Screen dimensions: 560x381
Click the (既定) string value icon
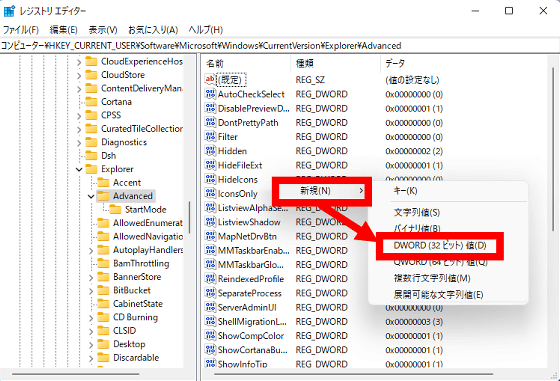tap(210, 80)
